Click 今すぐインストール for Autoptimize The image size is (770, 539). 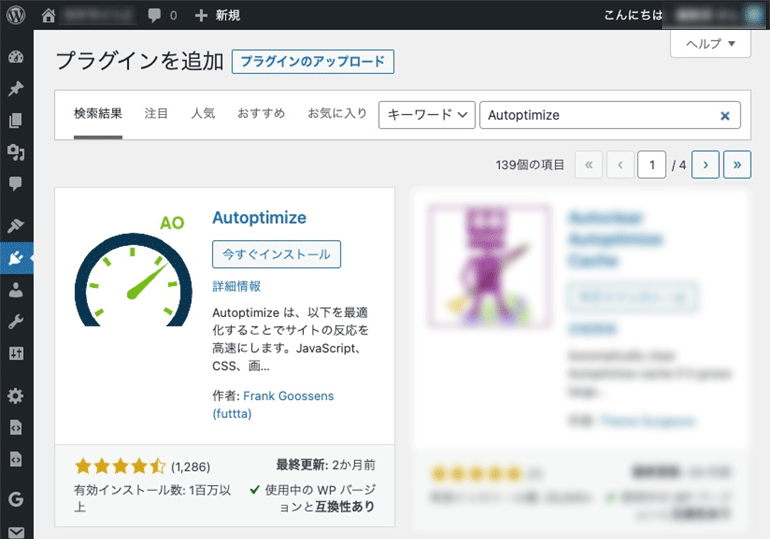coord(276,254)
